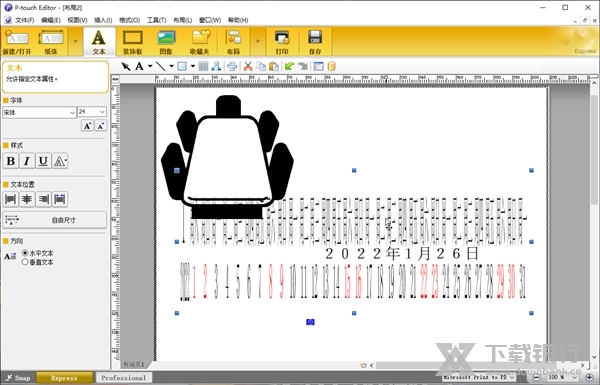This screenshot has height=385, width=600.
Task: Click the 自由尺寸 (Free size) button
Action: click(x=54, y=220)
